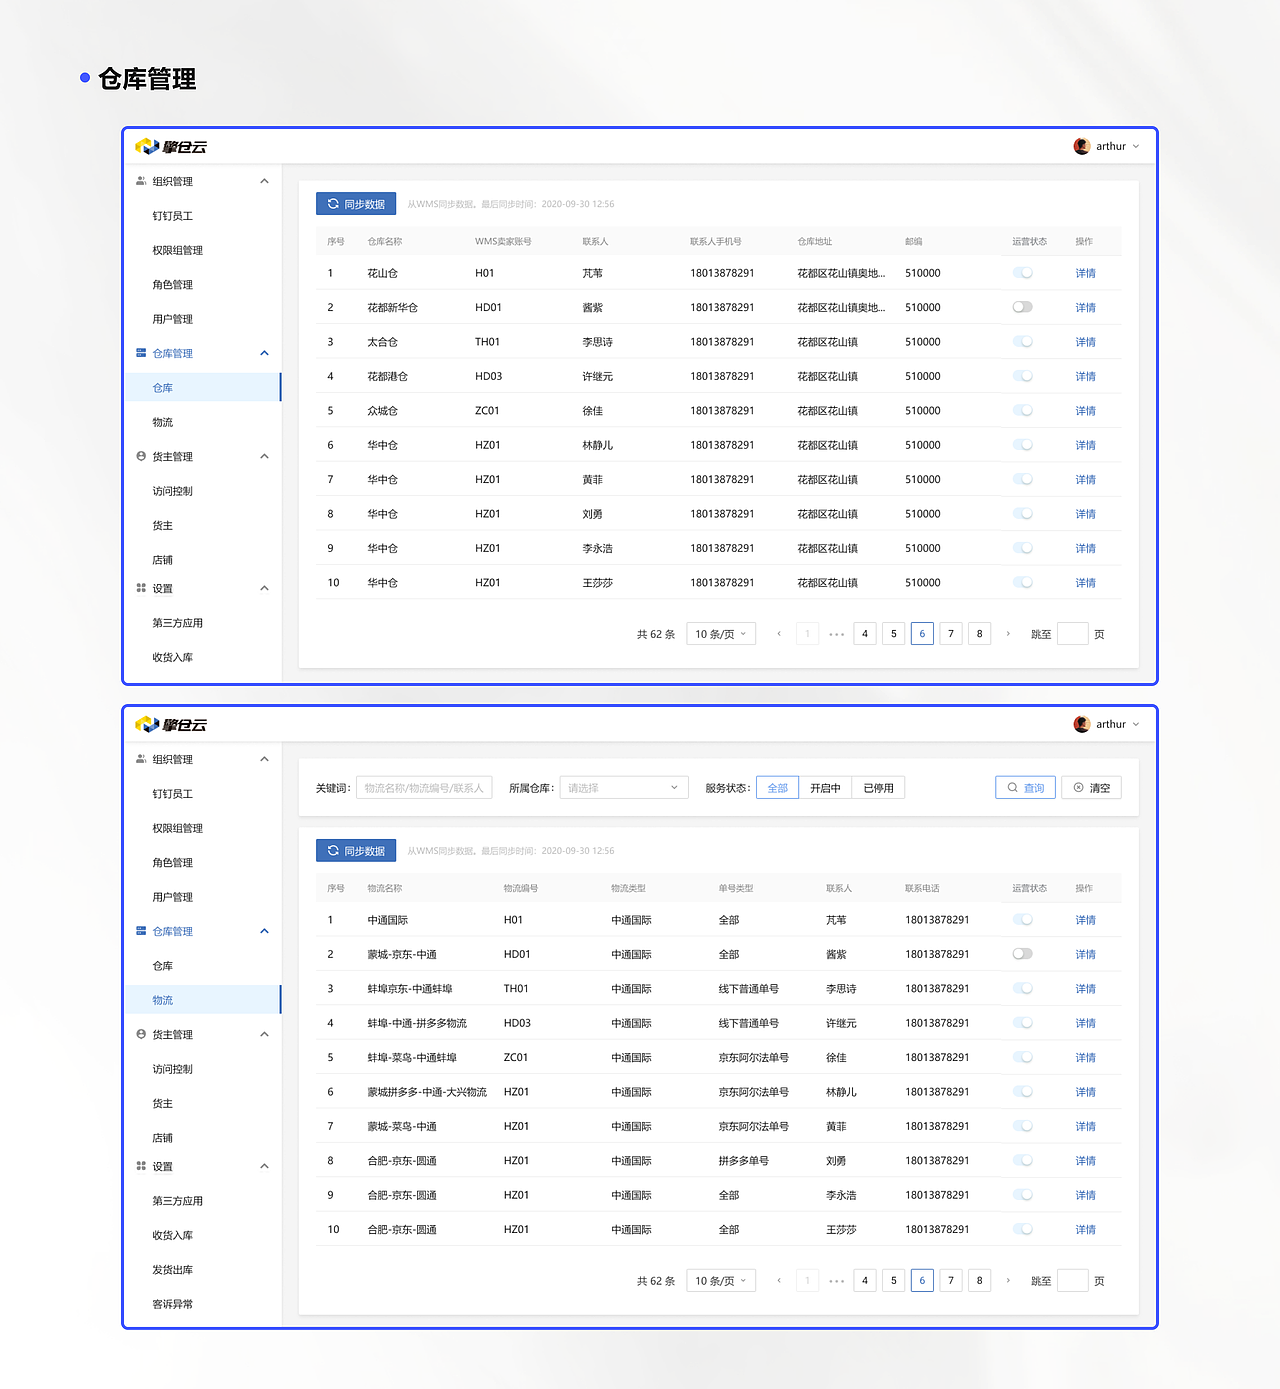Image resolution: width=1280 pixels, height=1389 pixels.
Task: Collapse 组织管理 chevron in top sidebar
Action: coord(264,181)
